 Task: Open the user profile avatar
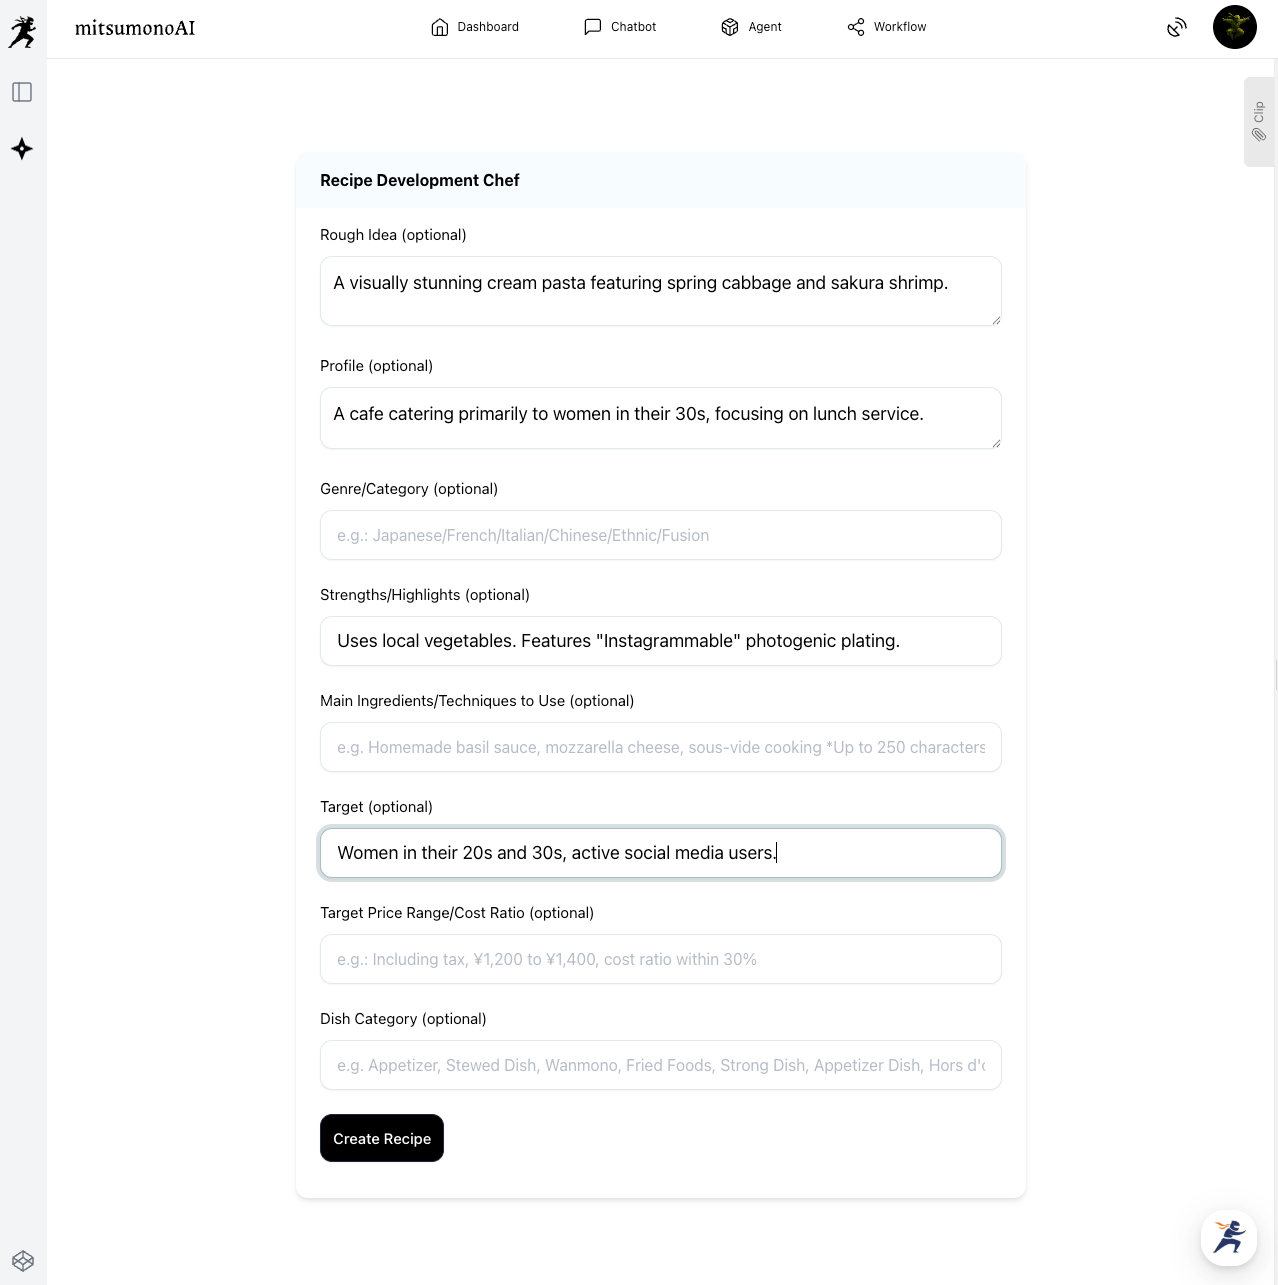(x=1234, y=27)
